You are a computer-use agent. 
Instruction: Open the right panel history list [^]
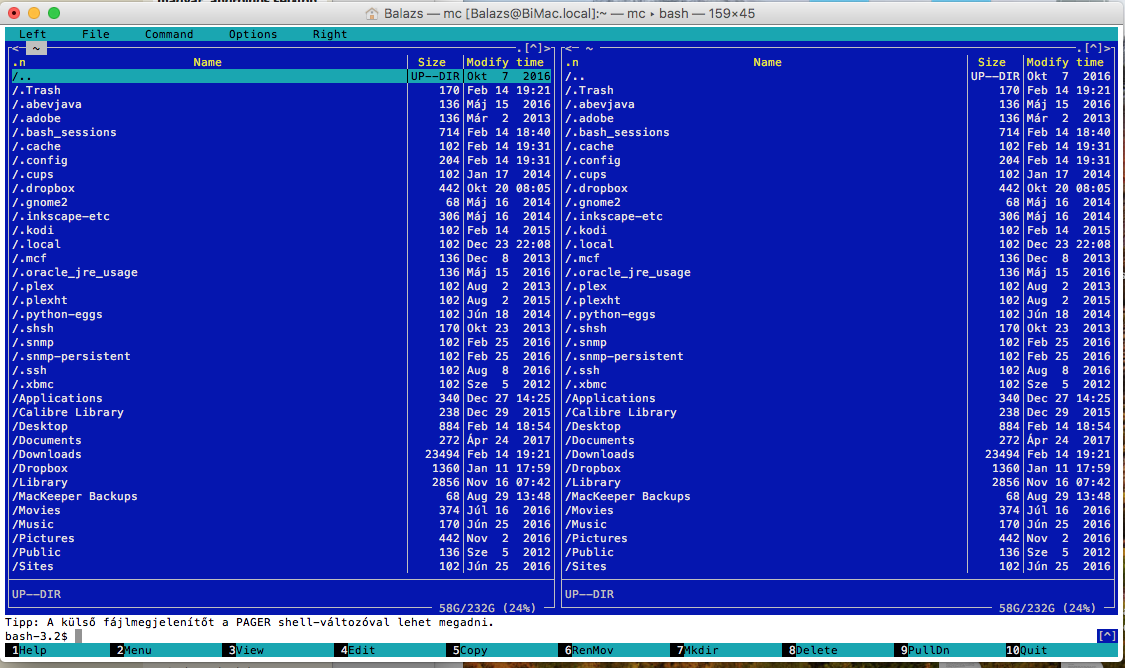pos(1093,48)
